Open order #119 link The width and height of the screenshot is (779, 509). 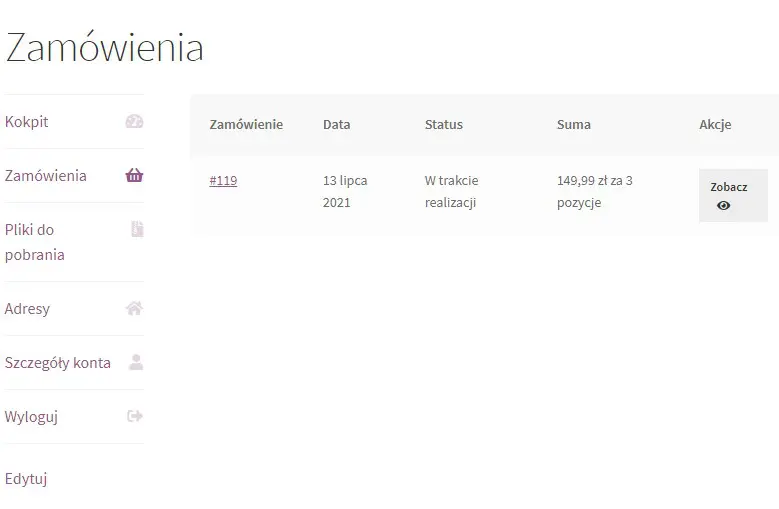[x=223, y=181]
